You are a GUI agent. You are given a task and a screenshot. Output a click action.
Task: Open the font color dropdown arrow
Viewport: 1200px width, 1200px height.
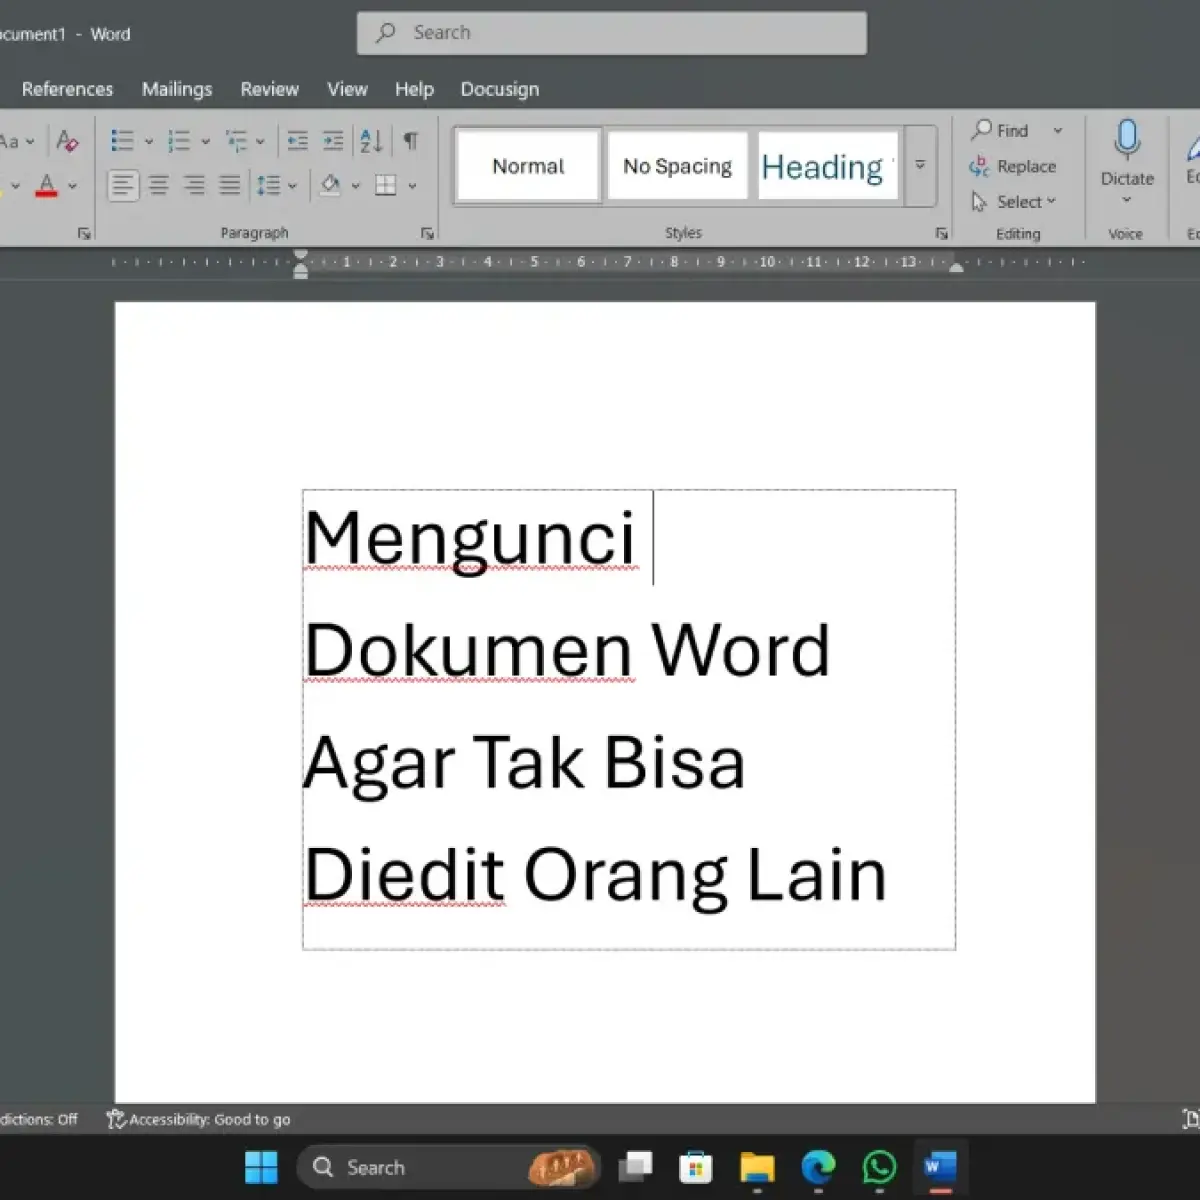click(x=72, y=186)
